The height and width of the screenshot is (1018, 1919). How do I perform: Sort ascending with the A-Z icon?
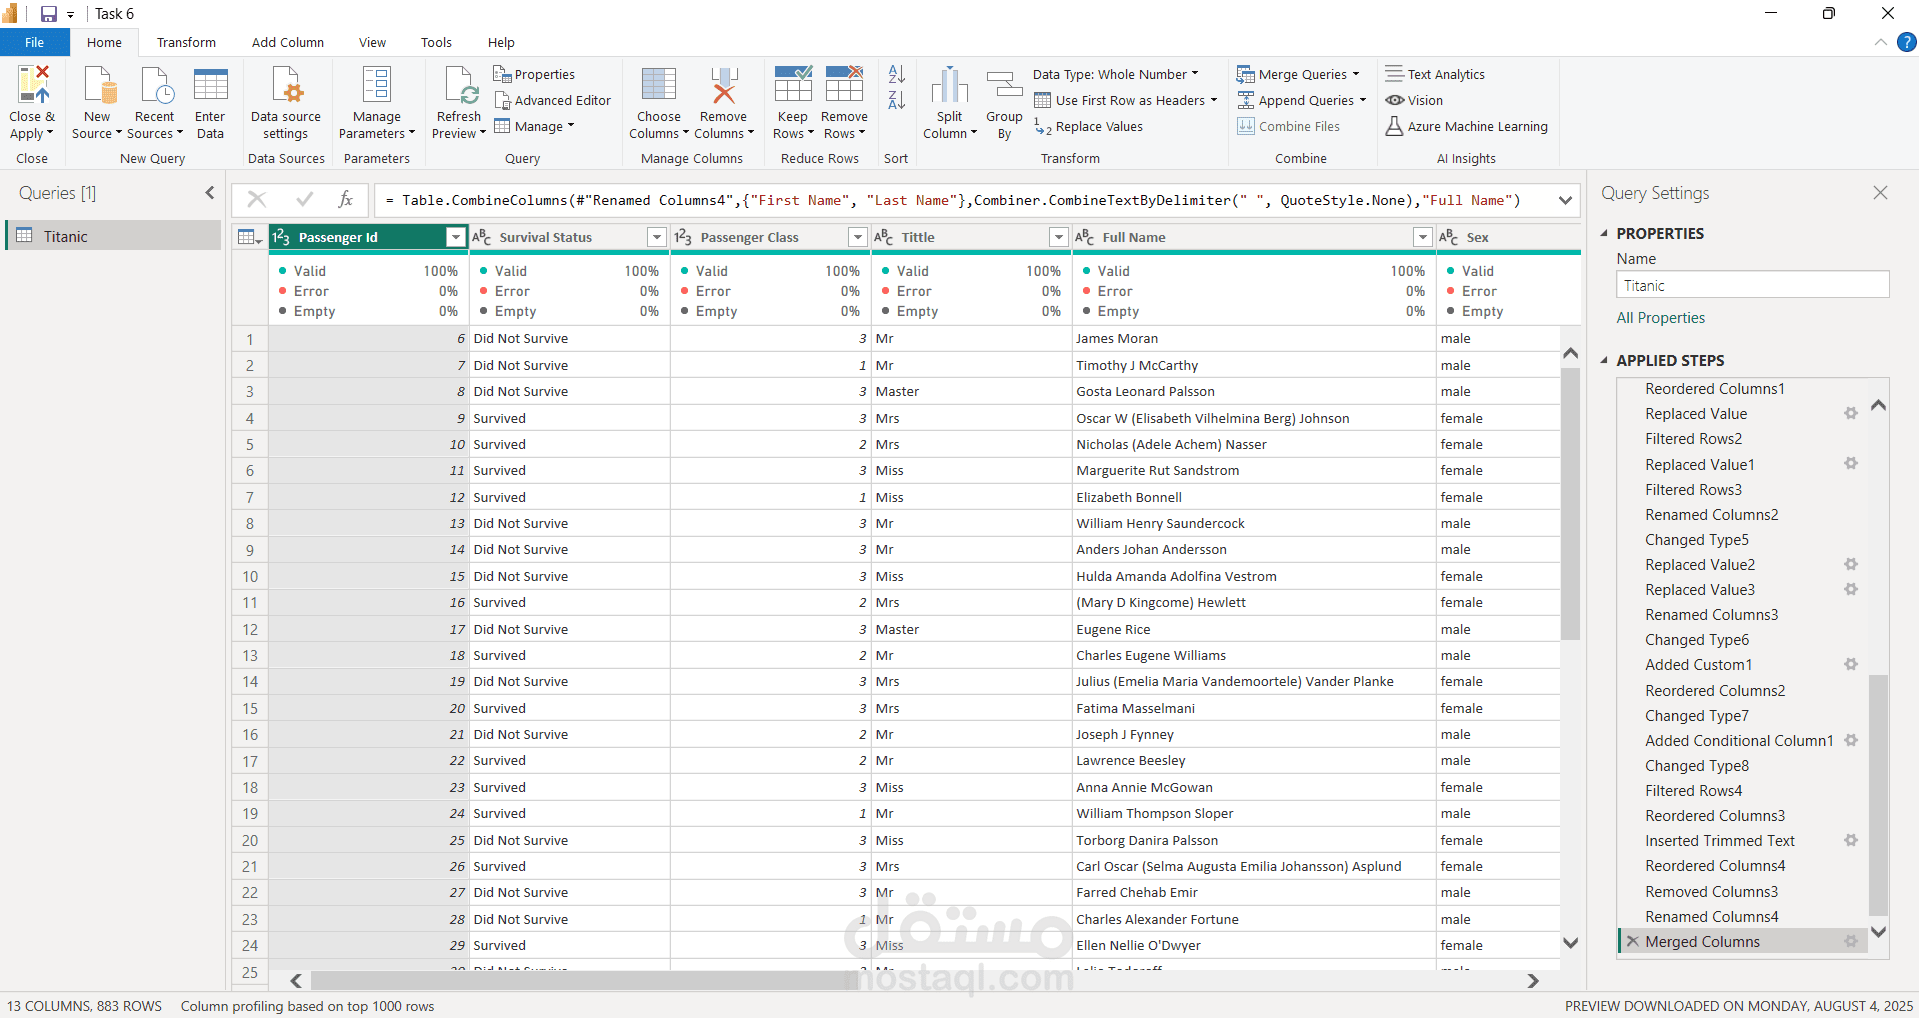(897, 75)
